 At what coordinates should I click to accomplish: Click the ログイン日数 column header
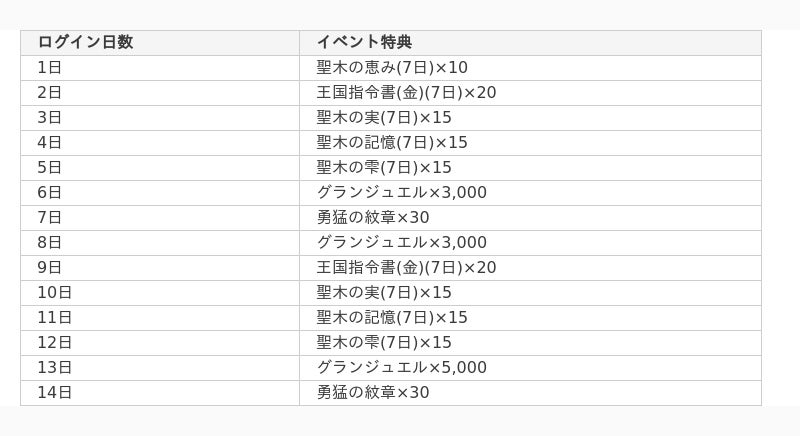pyautogui.click(x=85, y=42)
